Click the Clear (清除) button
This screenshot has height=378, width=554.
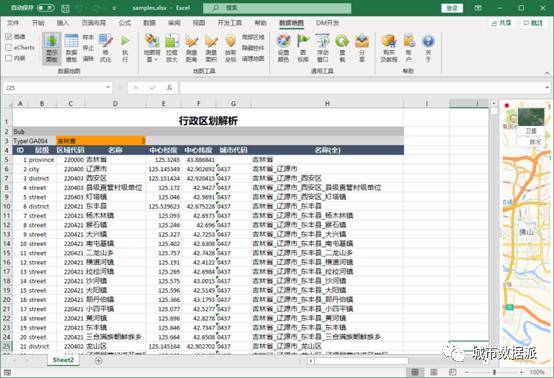click(x=88, y=59)
